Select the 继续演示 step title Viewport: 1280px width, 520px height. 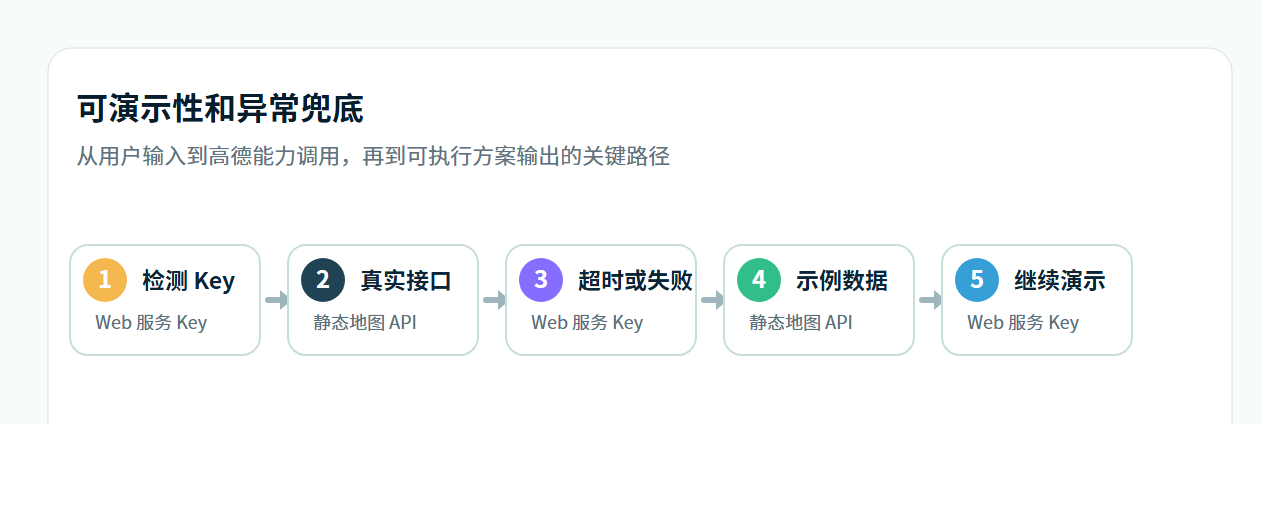1060,281
